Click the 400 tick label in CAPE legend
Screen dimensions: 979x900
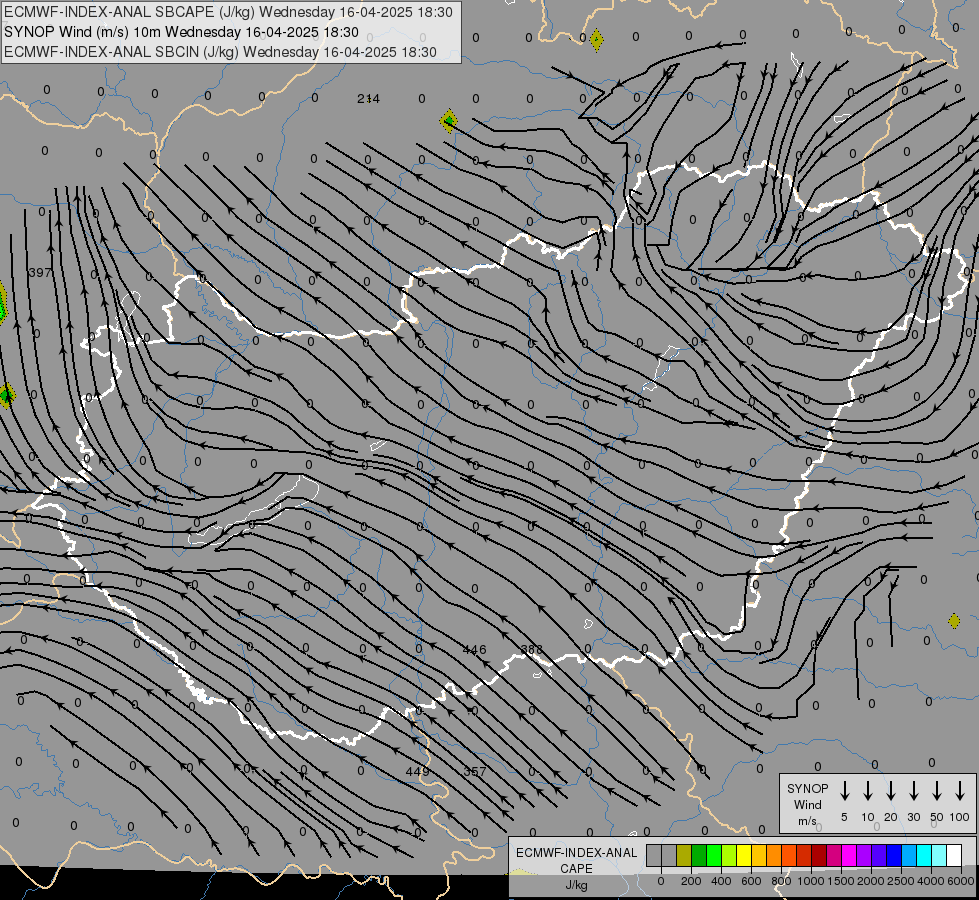coord(721,881)
